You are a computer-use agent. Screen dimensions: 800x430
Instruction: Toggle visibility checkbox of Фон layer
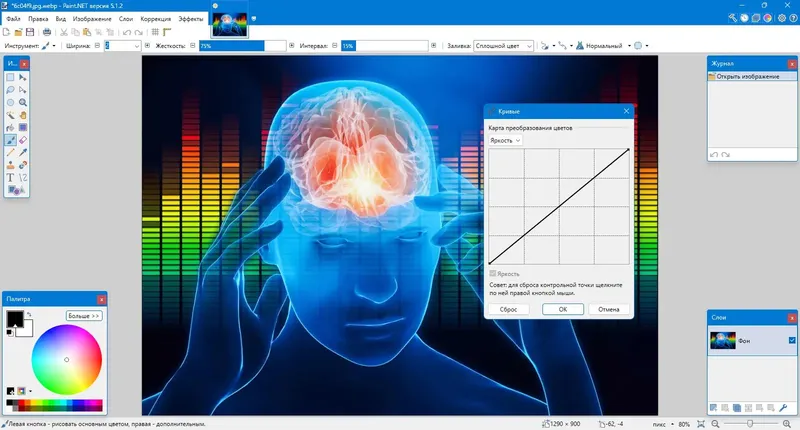(x=792, y=340)
